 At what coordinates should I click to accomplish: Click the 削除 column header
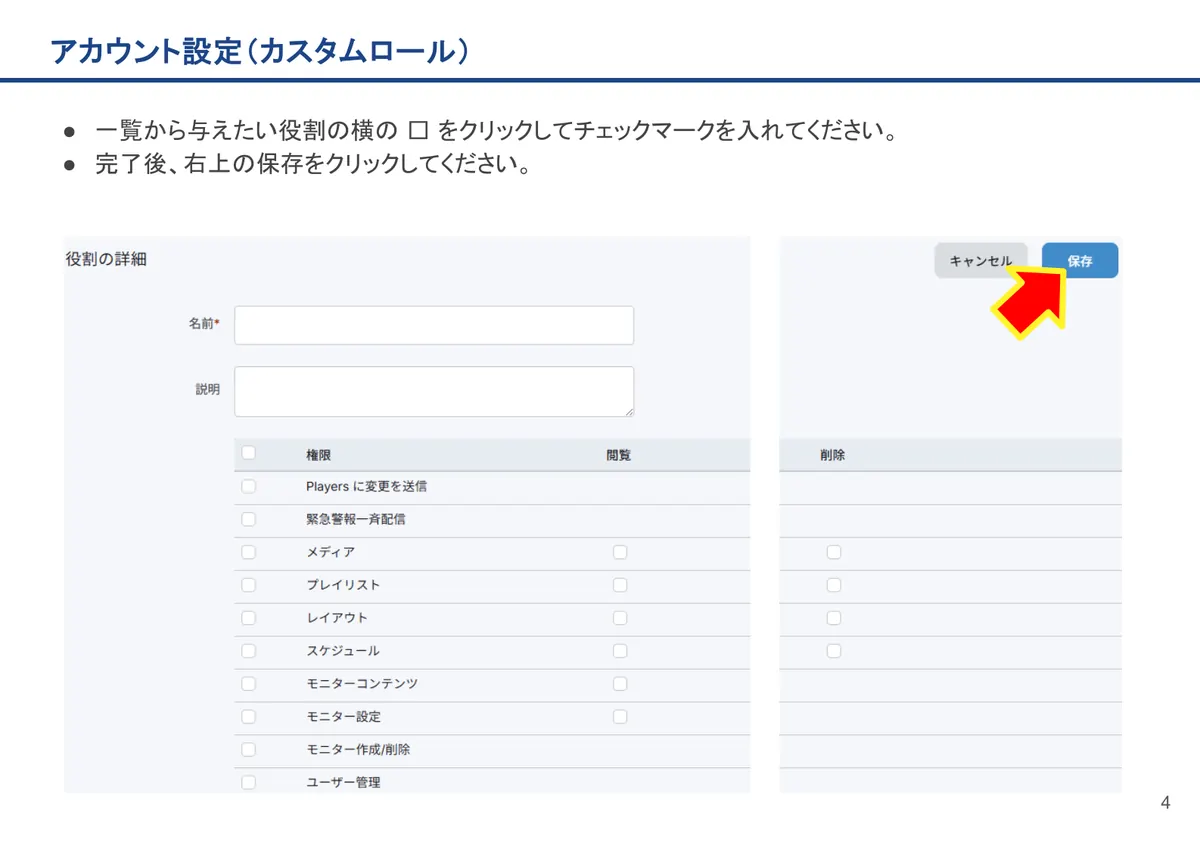832,455
